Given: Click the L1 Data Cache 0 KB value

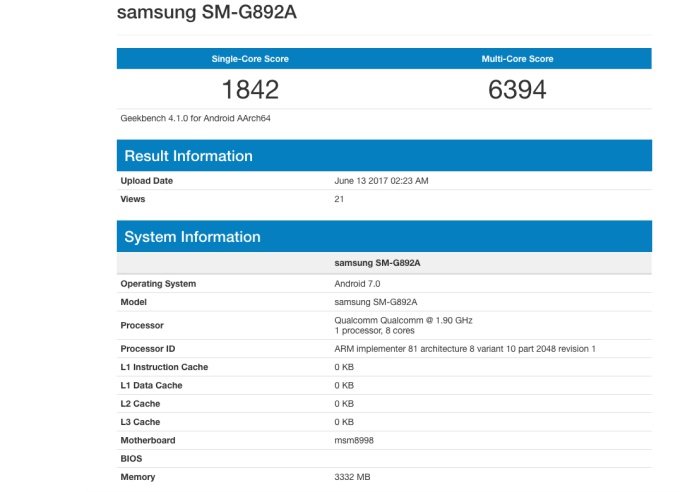Looking at the screenshot, I should [x=344, y=385].
